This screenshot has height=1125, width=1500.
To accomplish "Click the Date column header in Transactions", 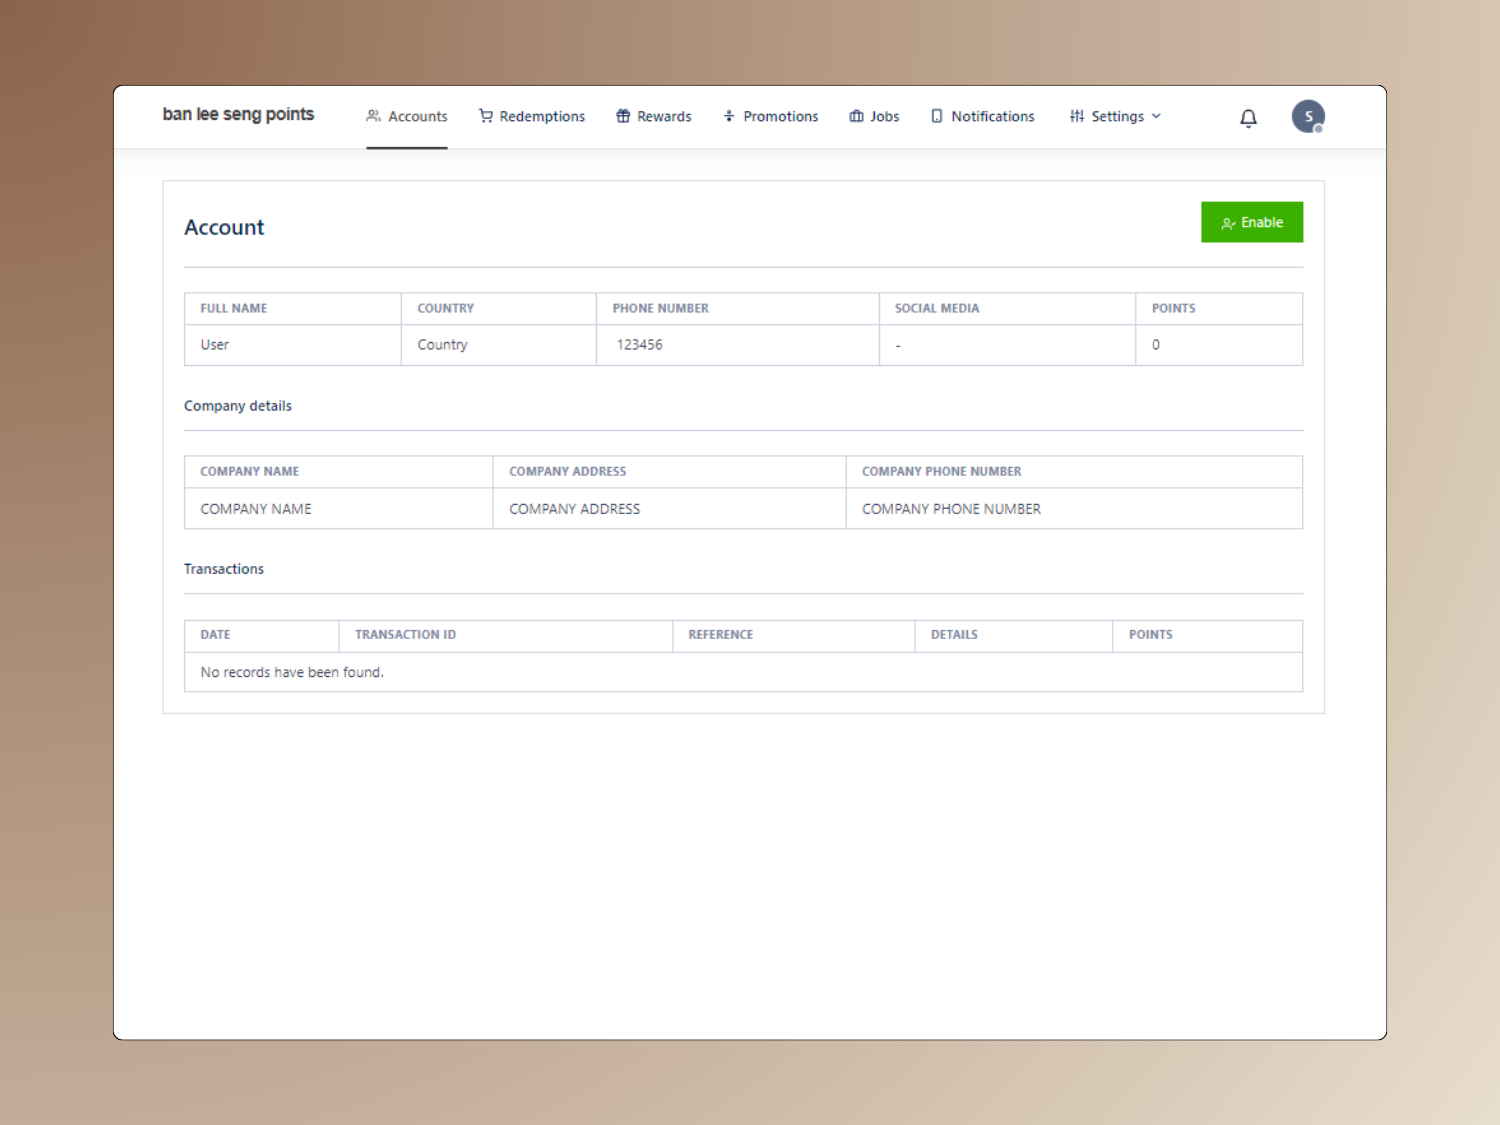I will click(215, 635).
